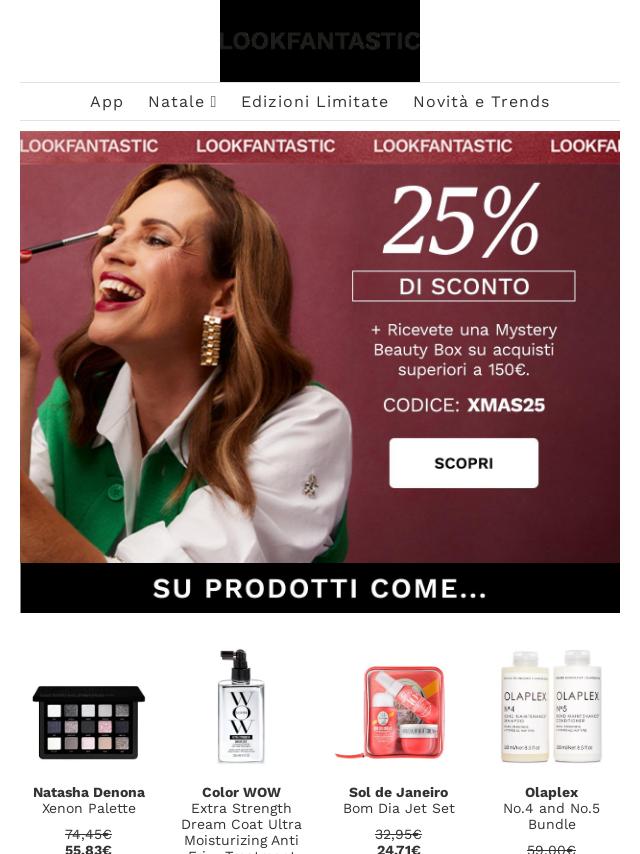Open the Color WOW spray bottle image
The height and width of the screenshot is (854, 640).
click(x=241, y=706)
